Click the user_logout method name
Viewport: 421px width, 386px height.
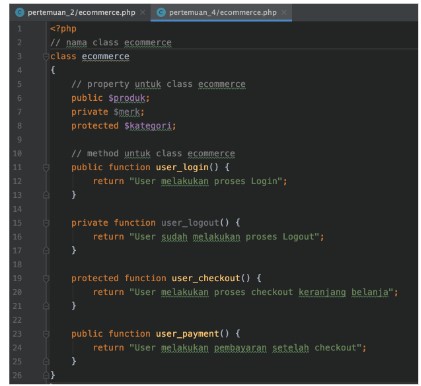pos(190,223)
